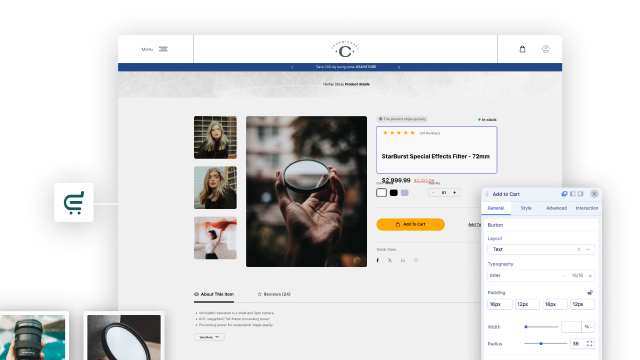Open the width unit % dropdown

588,327
